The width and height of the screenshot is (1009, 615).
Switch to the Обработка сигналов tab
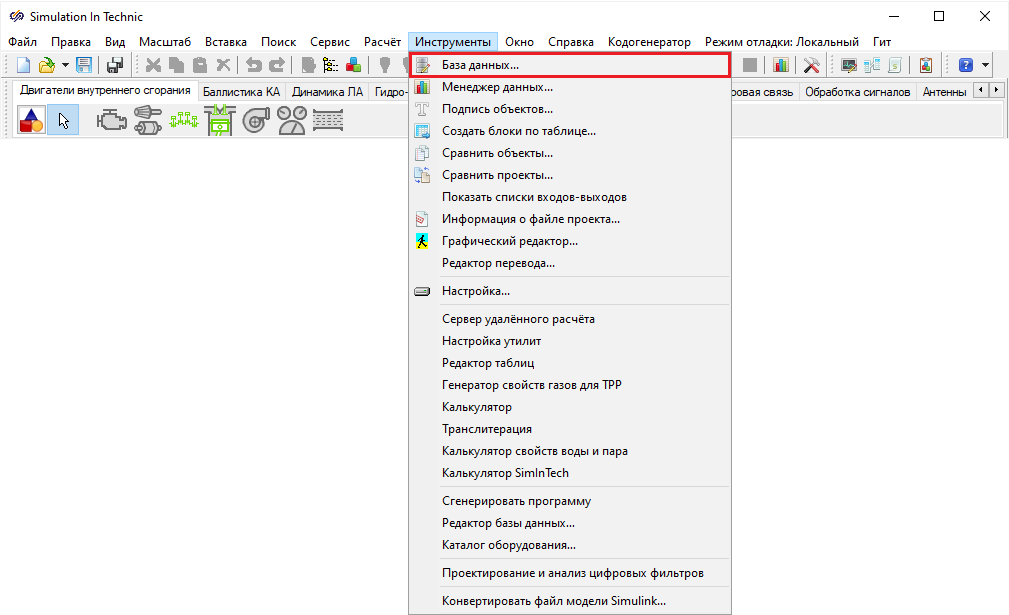[858, 92]
